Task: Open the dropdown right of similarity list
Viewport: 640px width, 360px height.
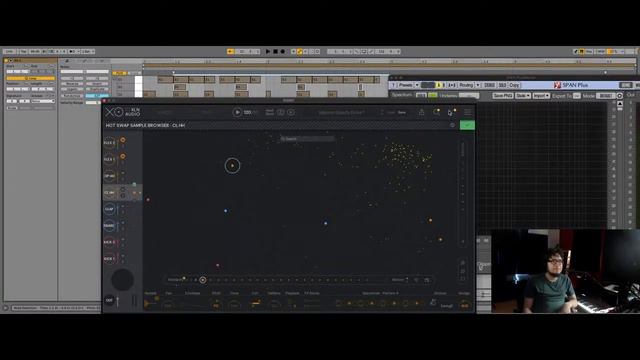Action: click(400, 280)
